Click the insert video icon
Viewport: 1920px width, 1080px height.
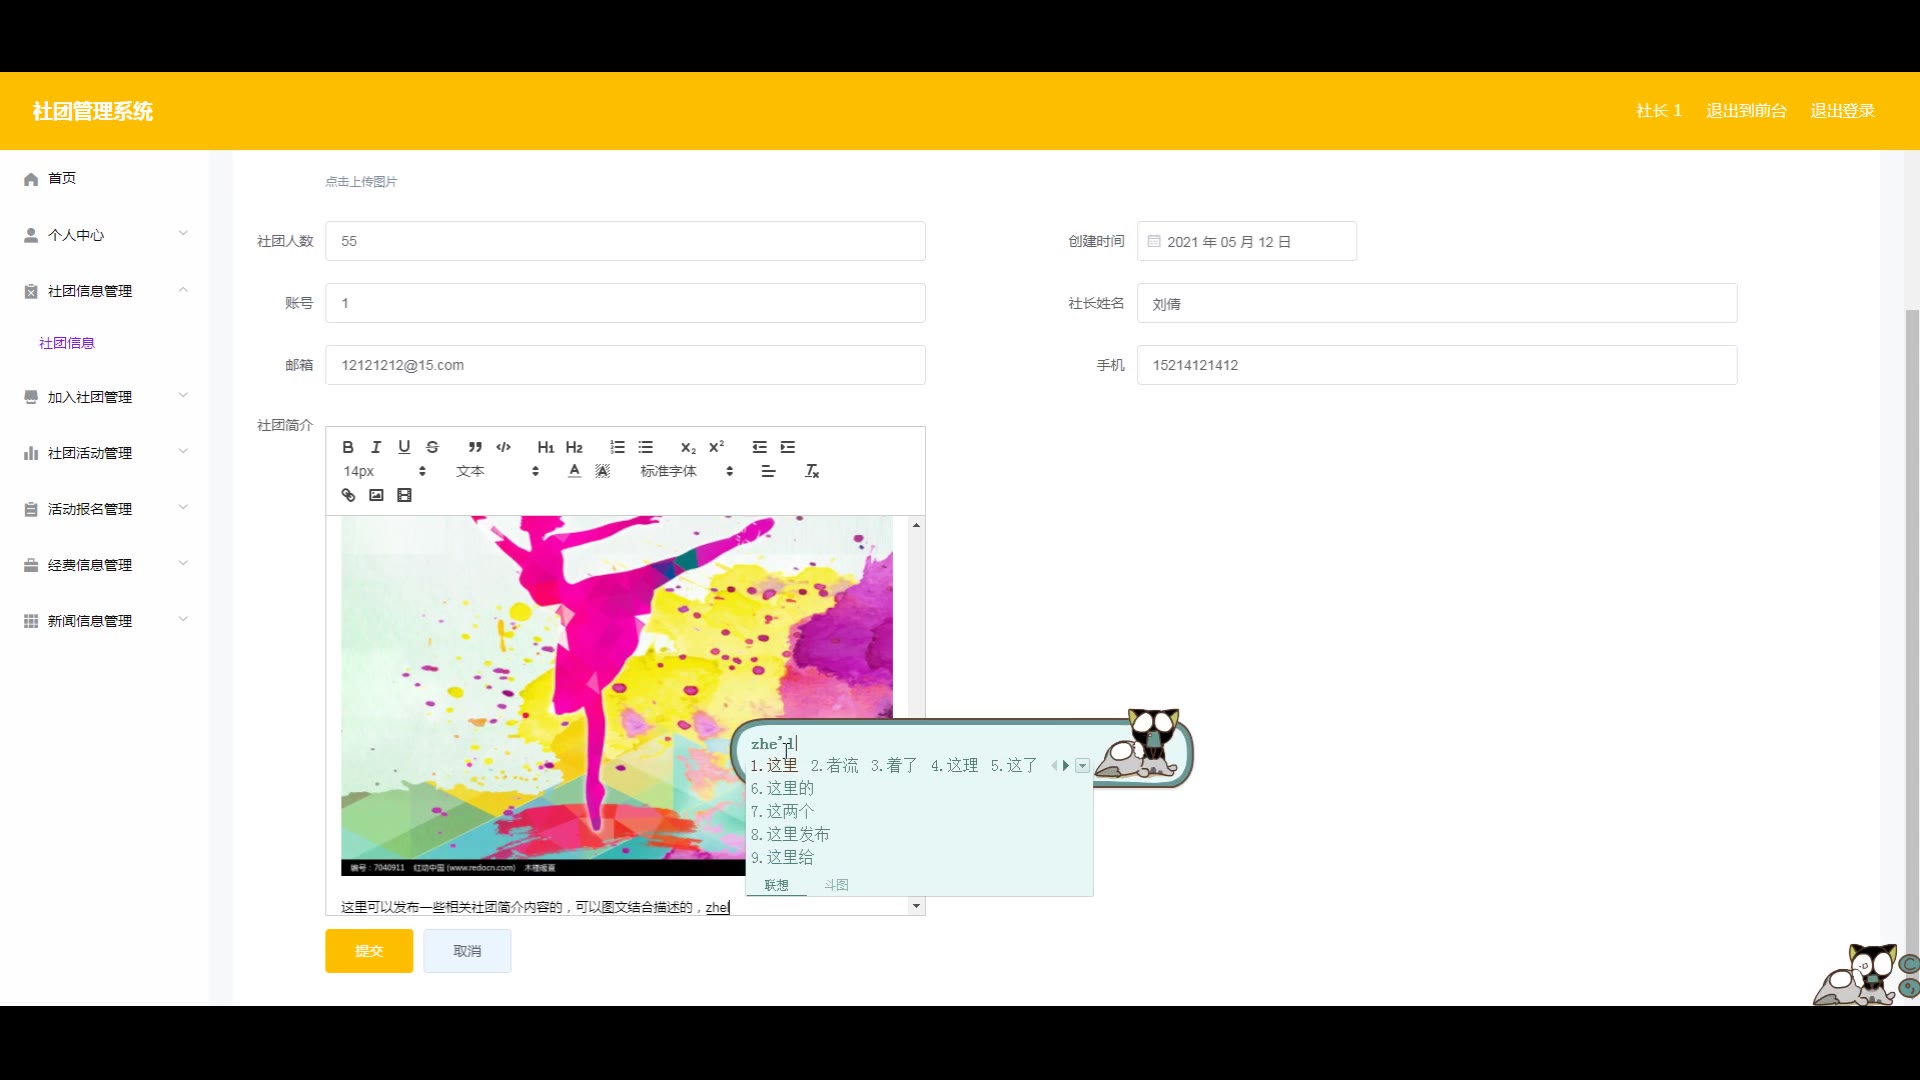tap(404, 495)
